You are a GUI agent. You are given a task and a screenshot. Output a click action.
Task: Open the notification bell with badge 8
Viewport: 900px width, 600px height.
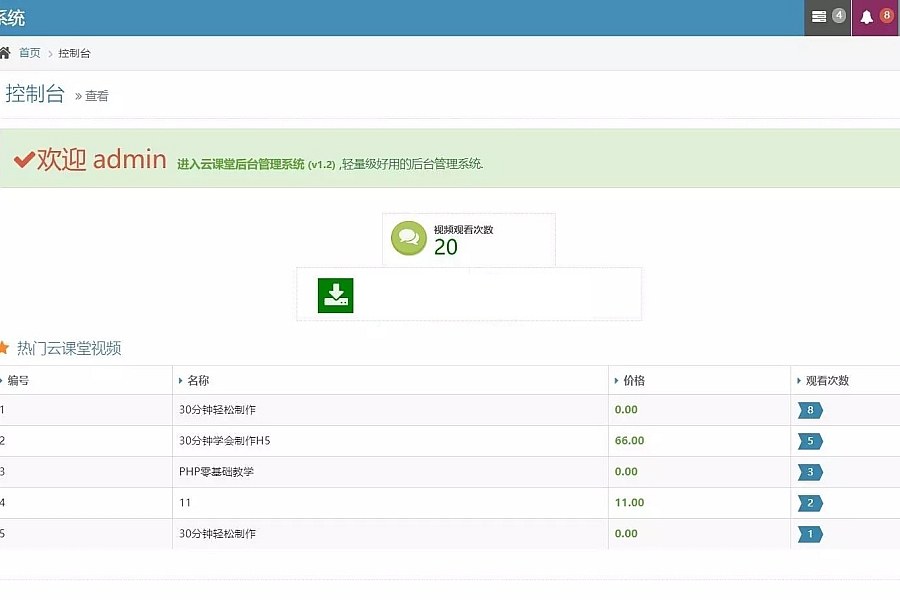click(x=875, y=17)
